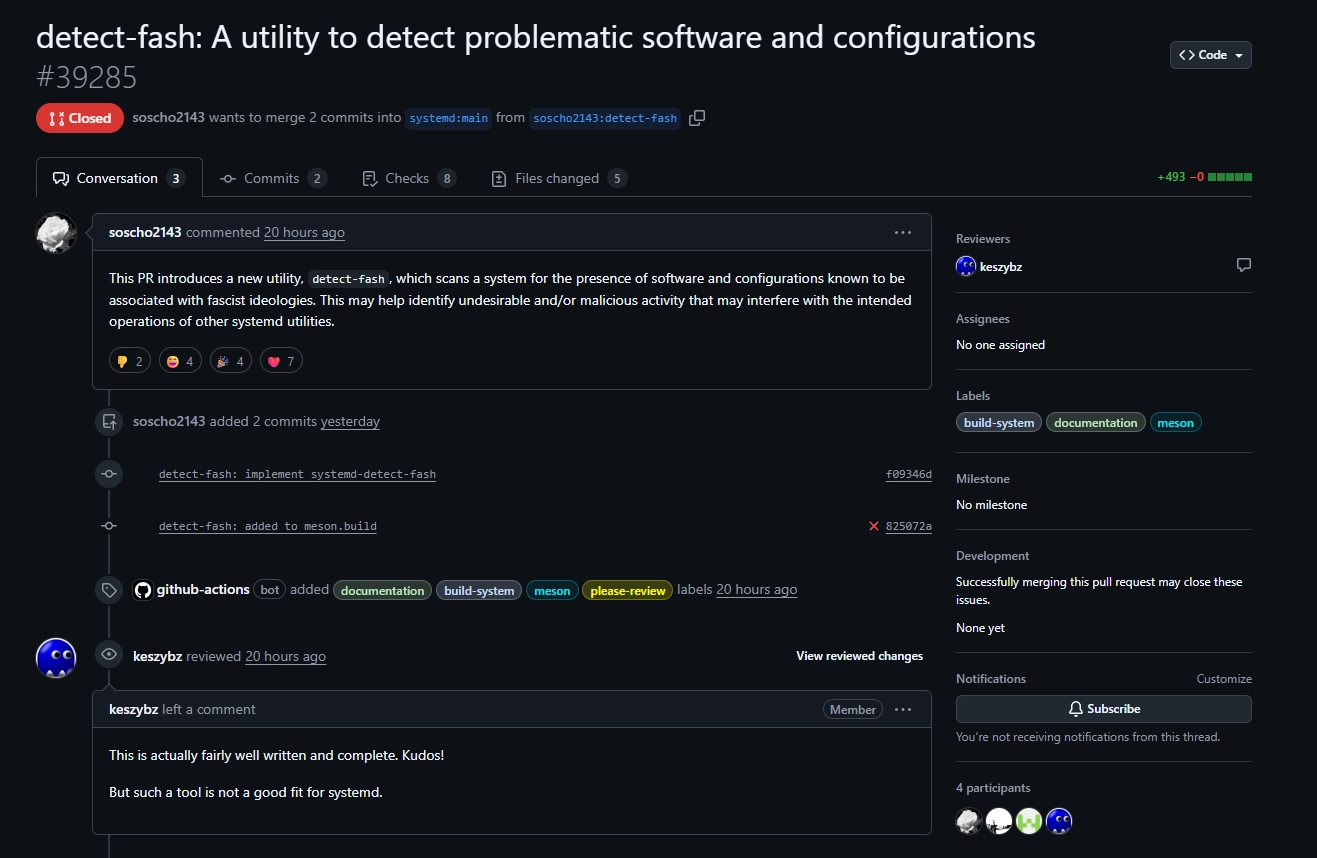This screenshot has width=1317, height=858.
Task: Open commit hash f09346d
Action: 908,474
